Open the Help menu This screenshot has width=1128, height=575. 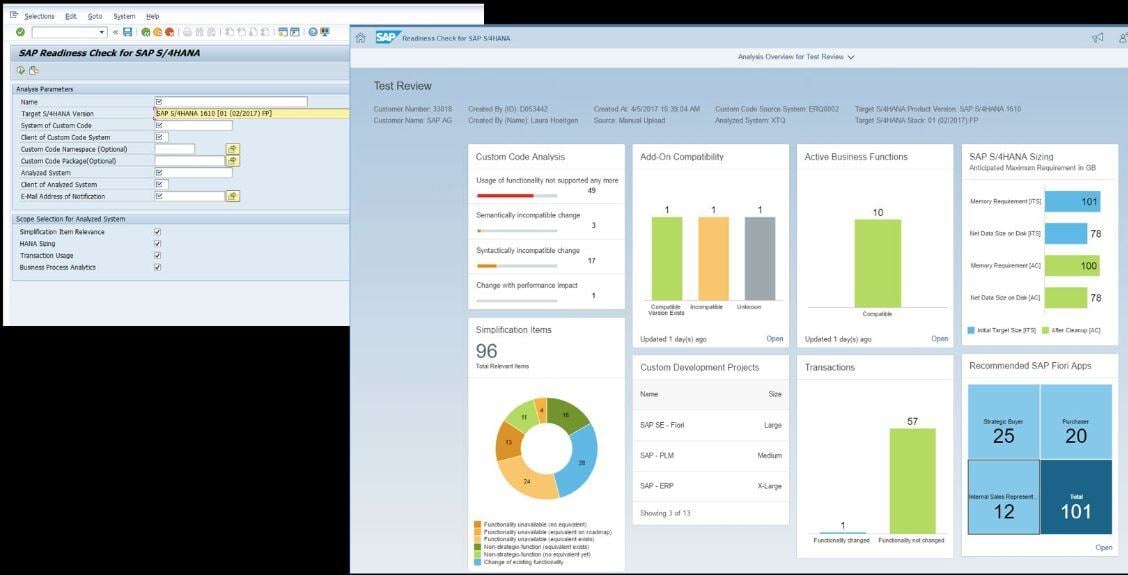pyautogui.click(x=153, y=16)
